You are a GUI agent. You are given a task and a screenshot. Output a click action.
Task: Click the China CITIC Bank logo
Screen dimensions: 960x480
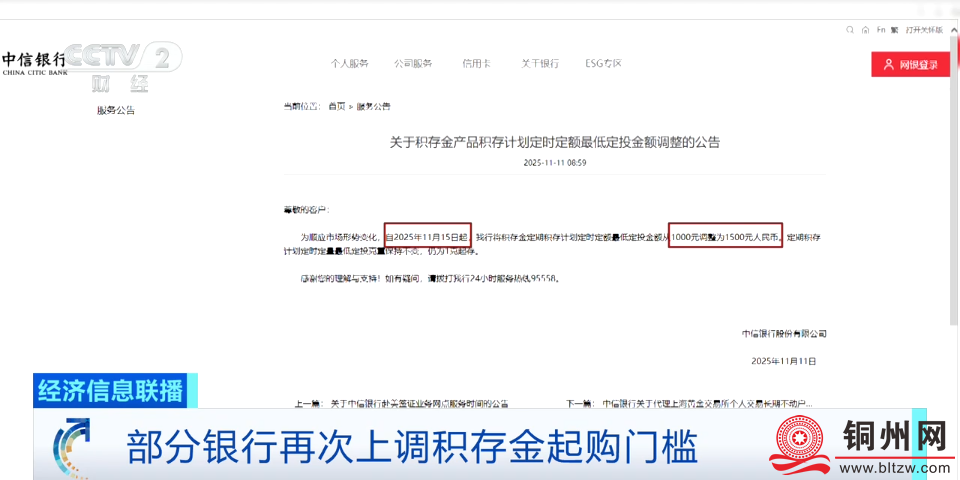pyautogui.click(x=34, y=63)
